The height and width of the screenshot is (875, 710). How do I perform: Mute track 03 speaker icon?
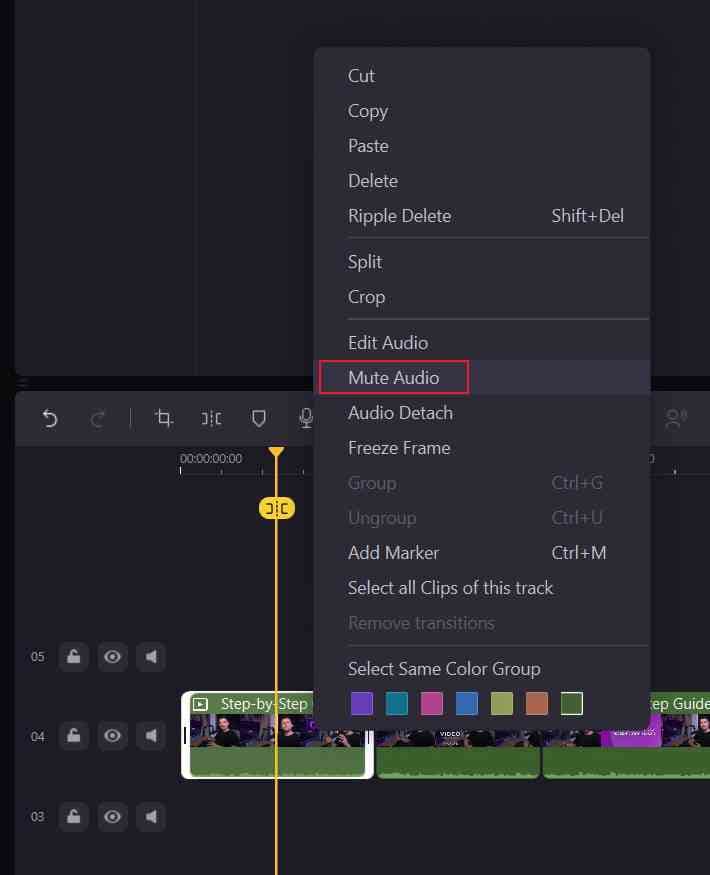151,816
